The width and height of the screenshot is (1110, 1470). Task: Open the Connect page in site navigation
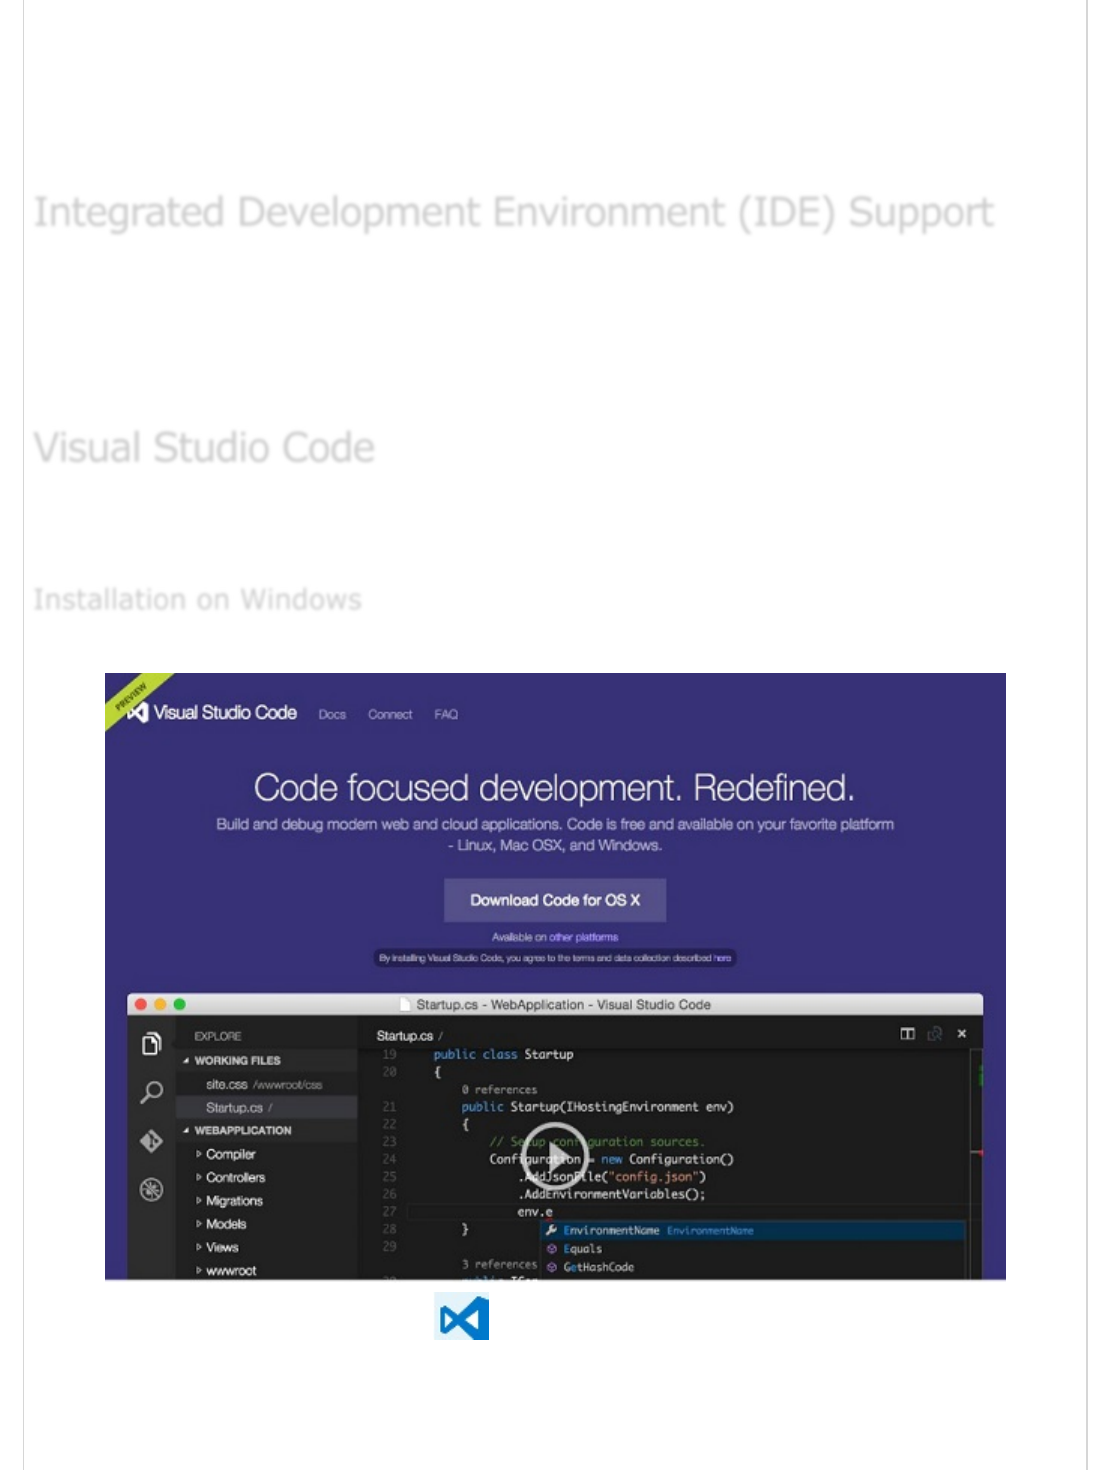[390, 714]
